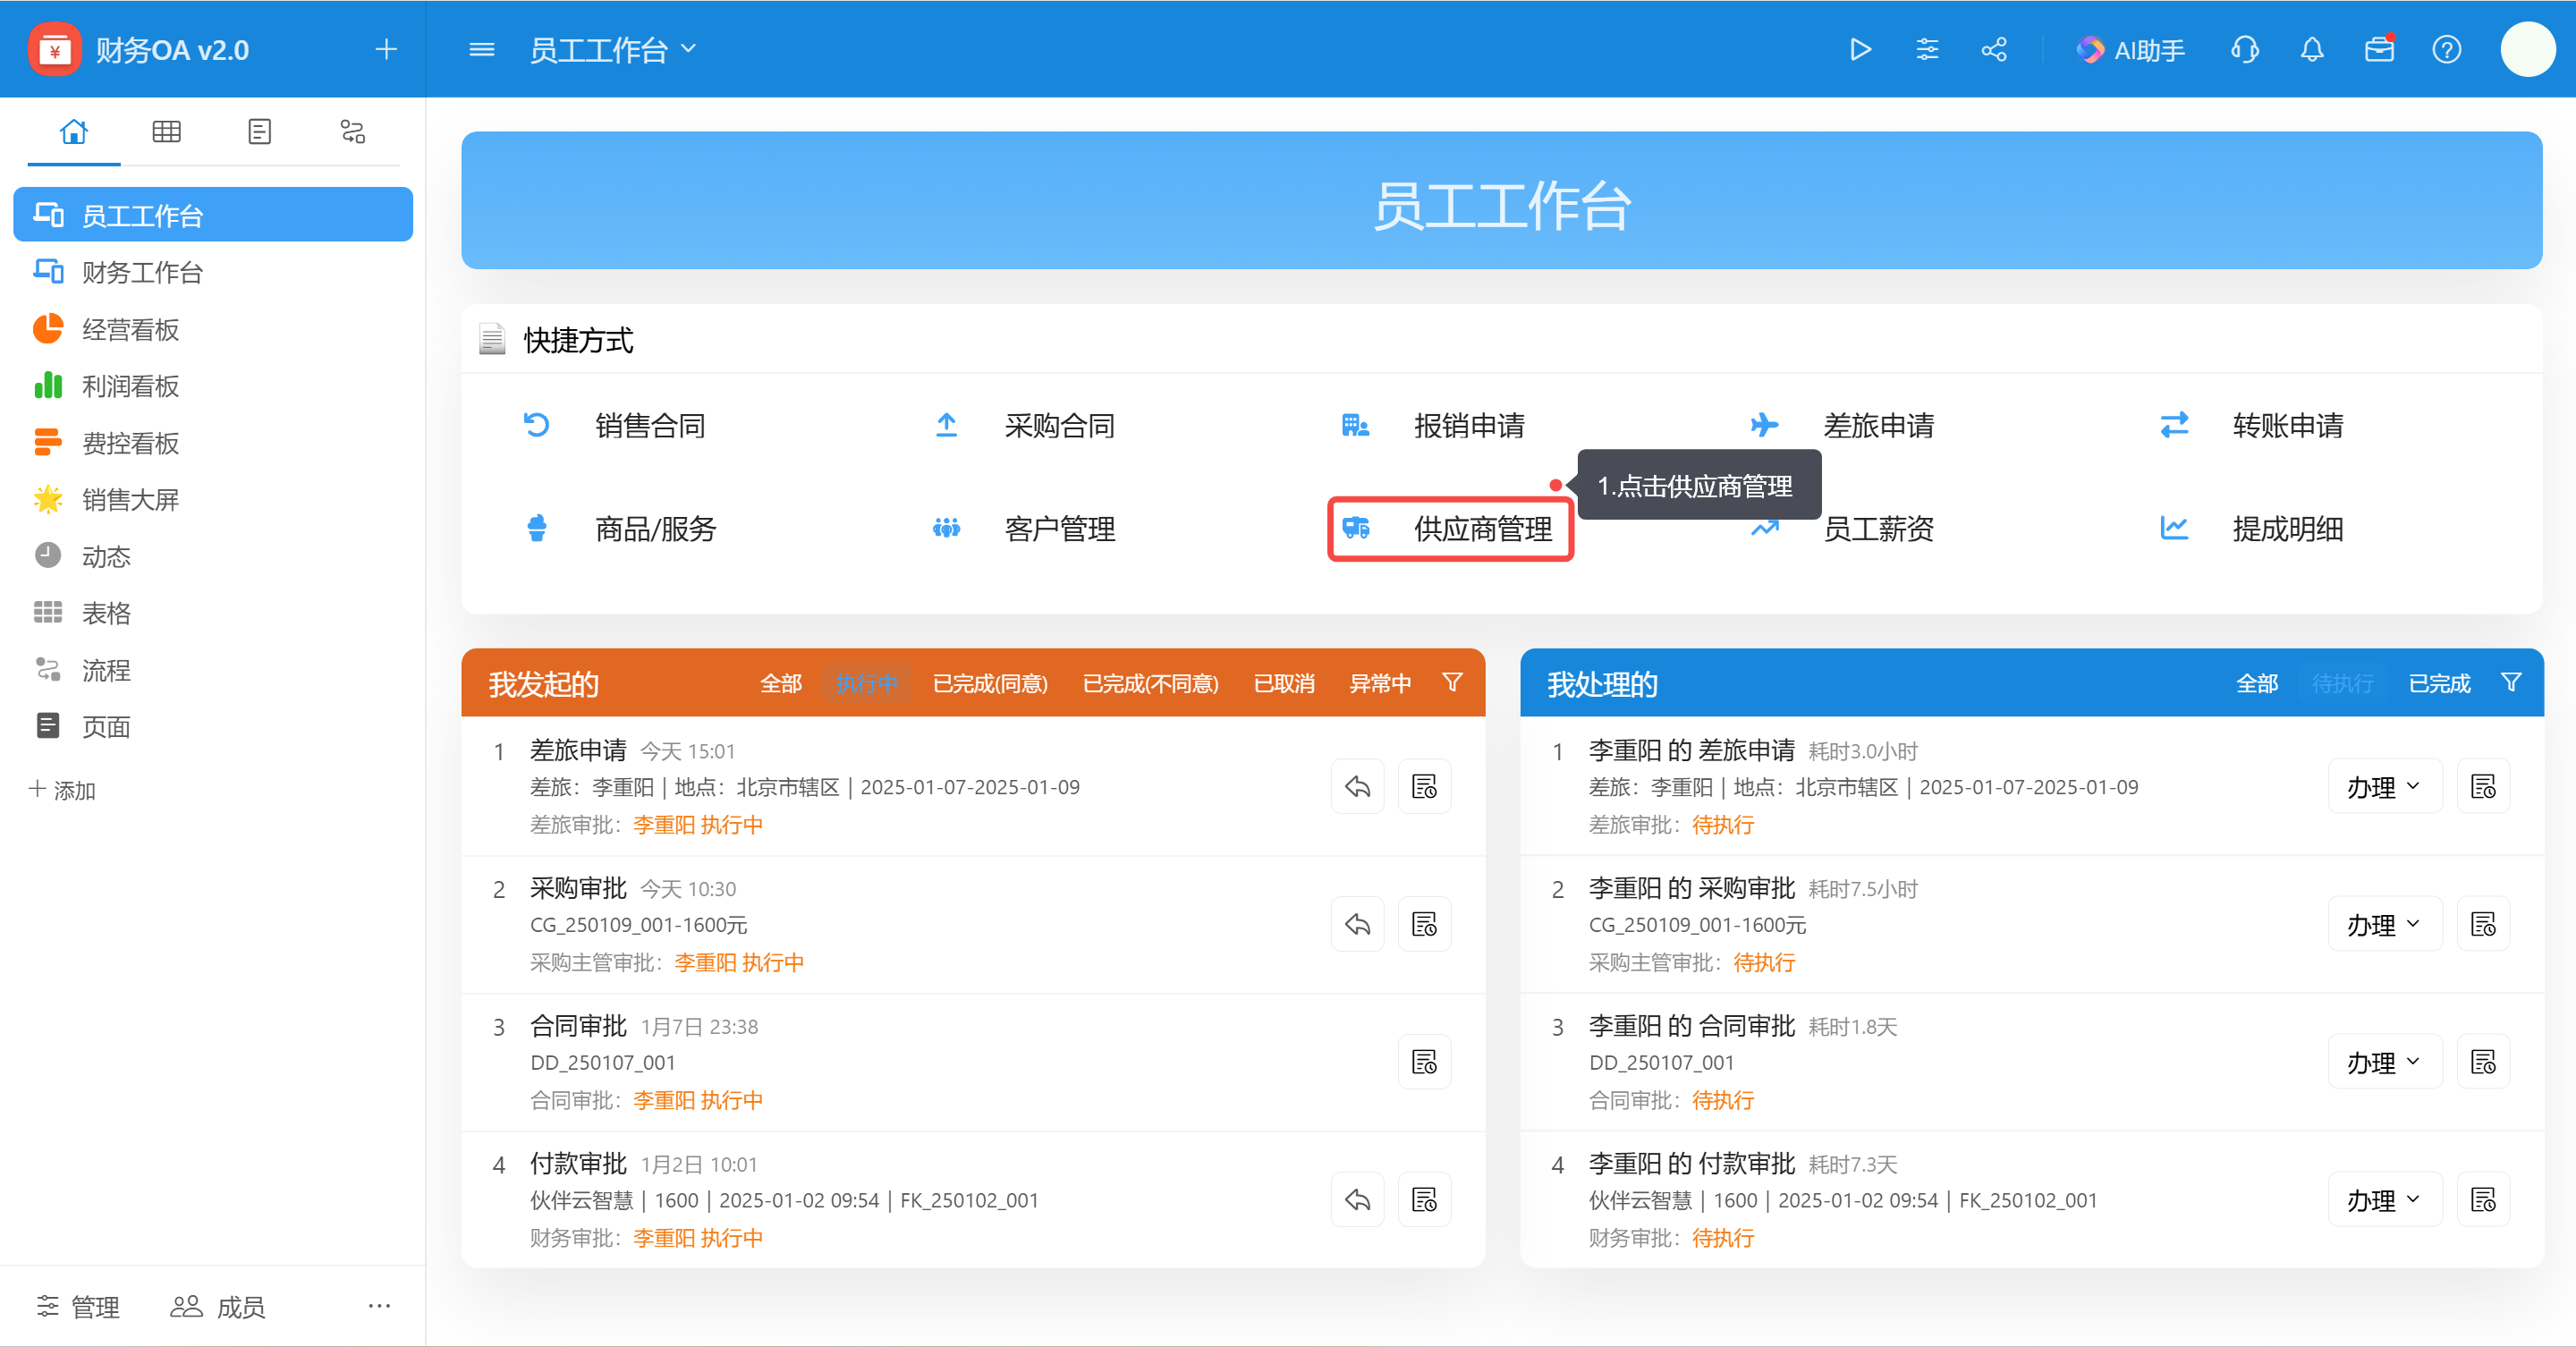Click recall arrow icon for 付款审批 row
Screen dimensions: 2576x1347
pyautogui.click(x=1357, y=1199)
